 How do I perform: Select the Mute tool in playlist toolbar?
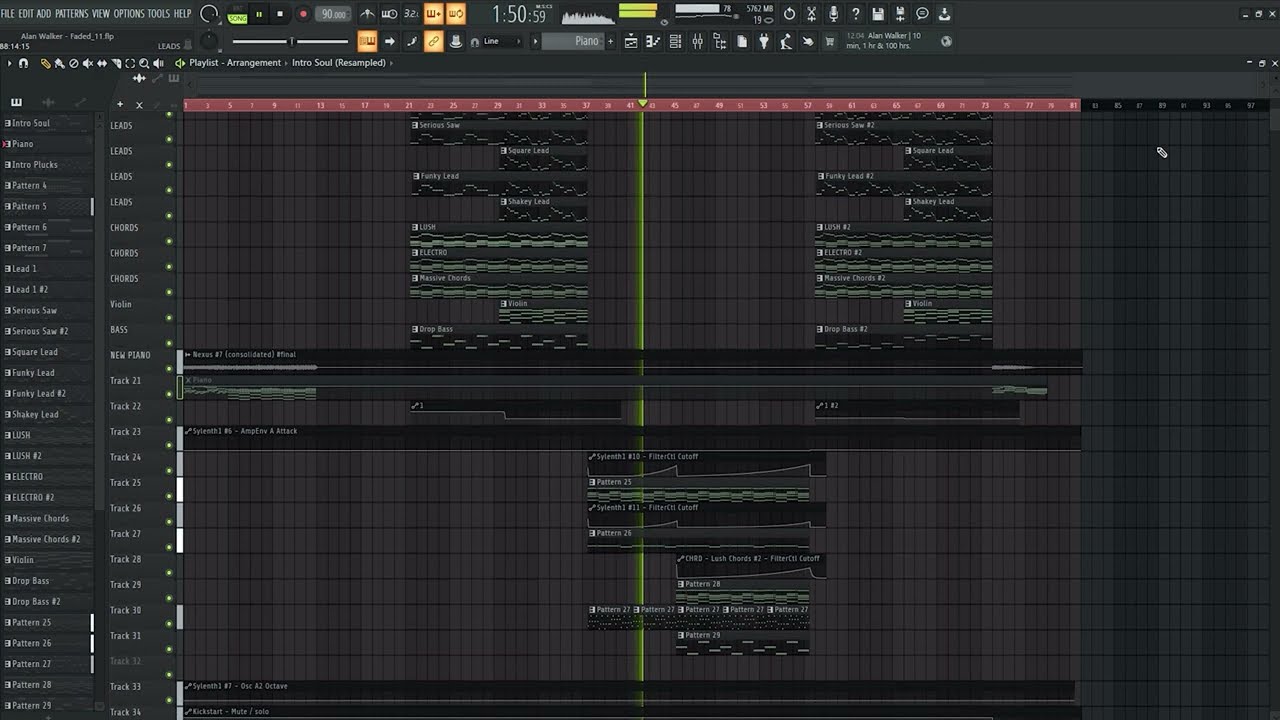pos(87,63)
